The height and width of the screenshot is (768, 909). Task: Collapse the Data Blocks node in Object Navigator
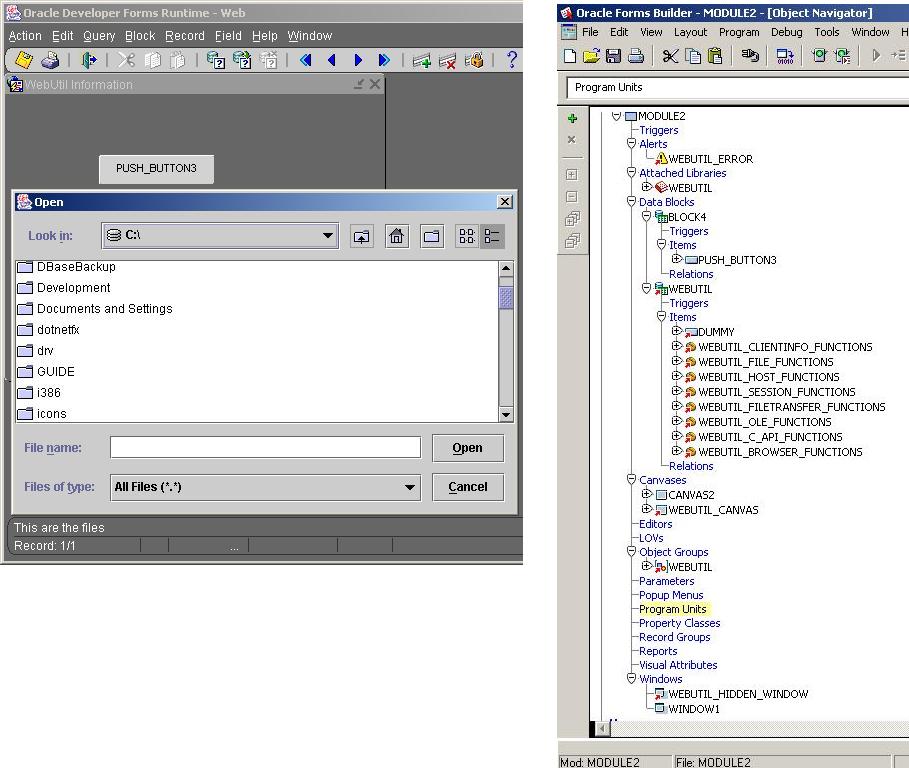coord(631,201)
